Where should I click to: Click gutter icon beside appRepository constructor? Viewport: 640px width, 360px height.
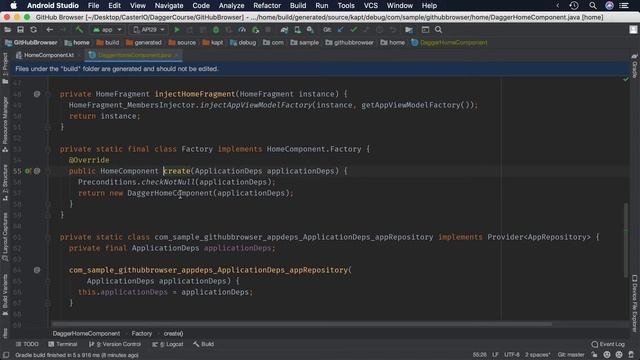37,270
